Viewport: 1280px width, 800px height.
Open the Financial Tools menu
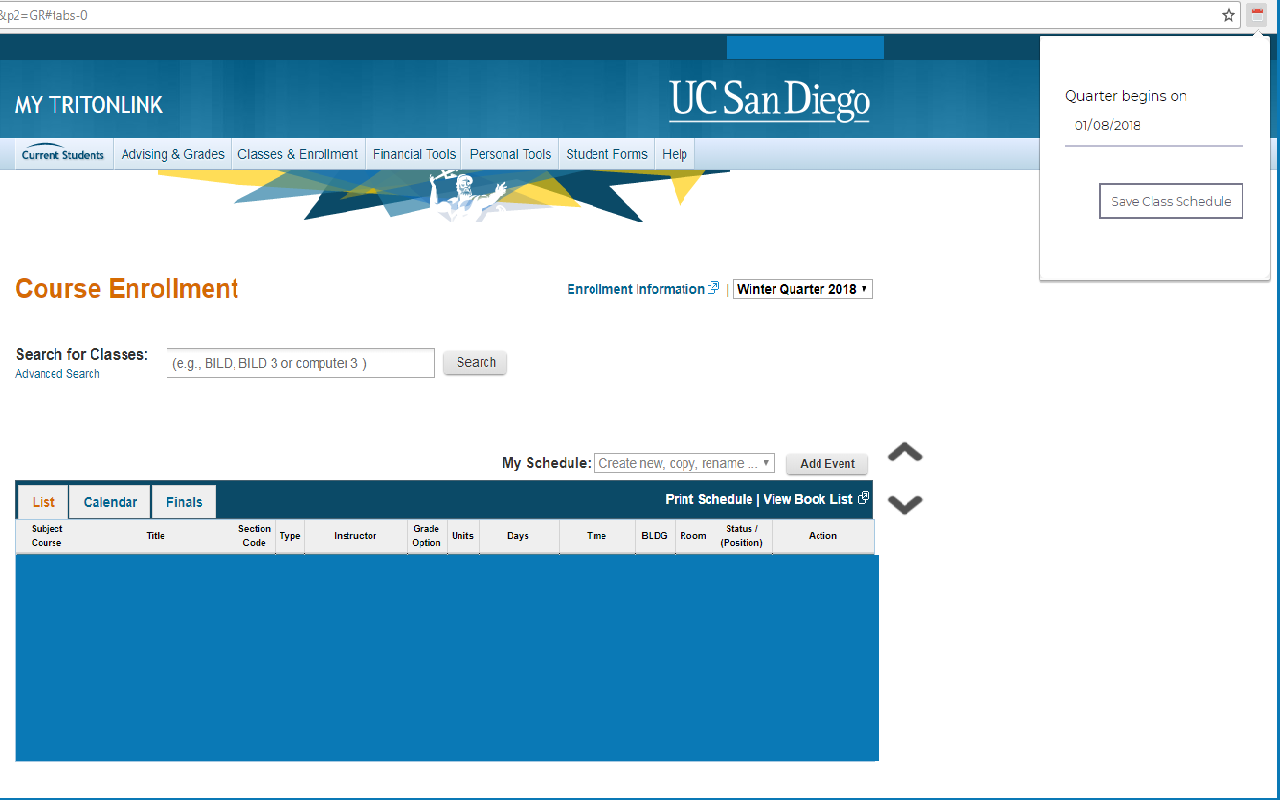pos(413,153)
